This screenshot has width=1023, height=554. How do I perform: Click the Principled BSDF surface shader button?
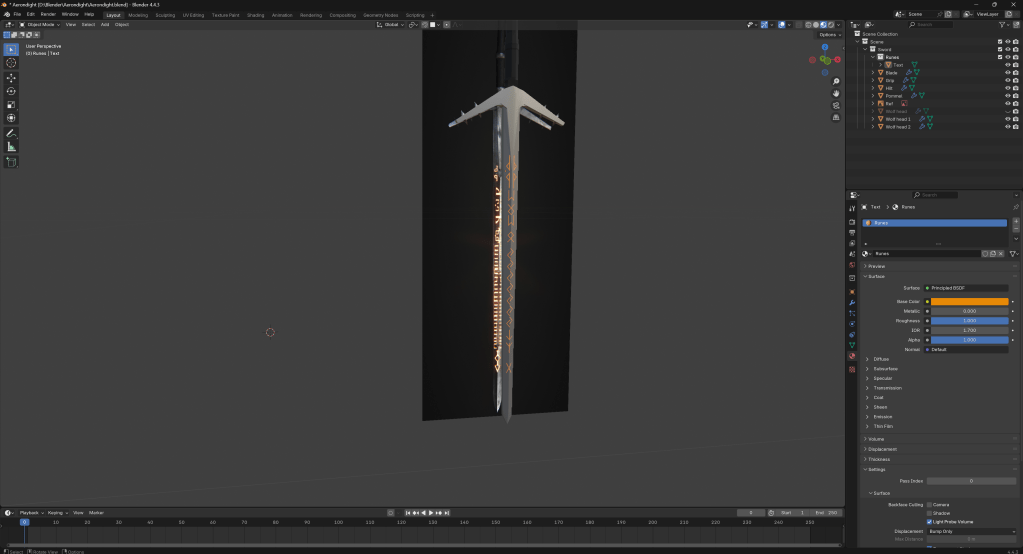click(966, 288)
